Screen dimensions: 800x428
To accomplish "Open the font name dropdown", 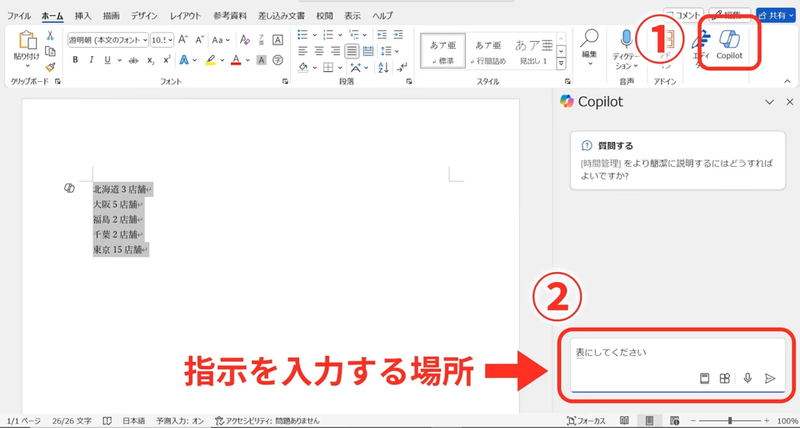I will click(x=145, y=40).
